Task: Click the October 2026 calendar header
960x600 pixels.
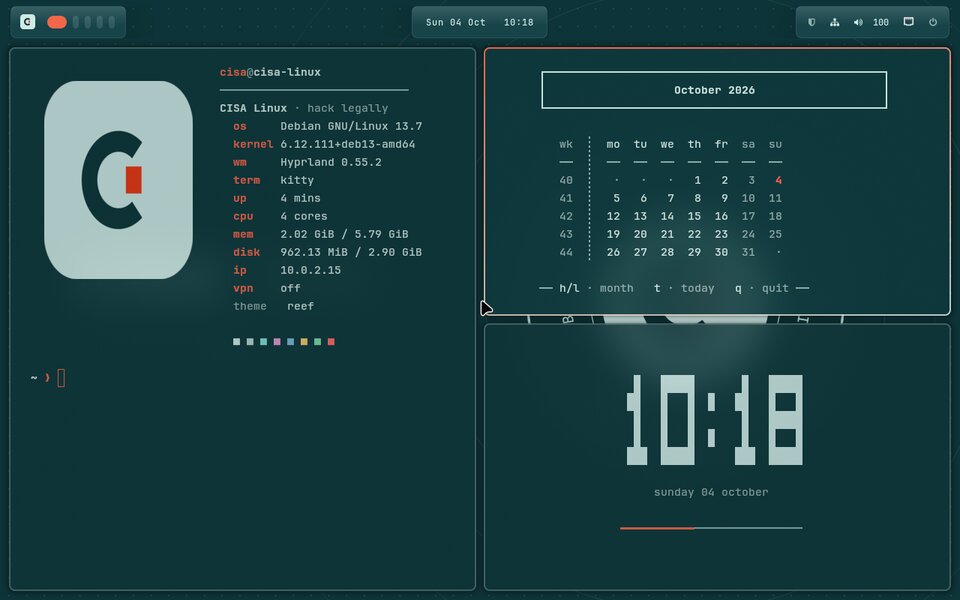Action: point(714,90)
